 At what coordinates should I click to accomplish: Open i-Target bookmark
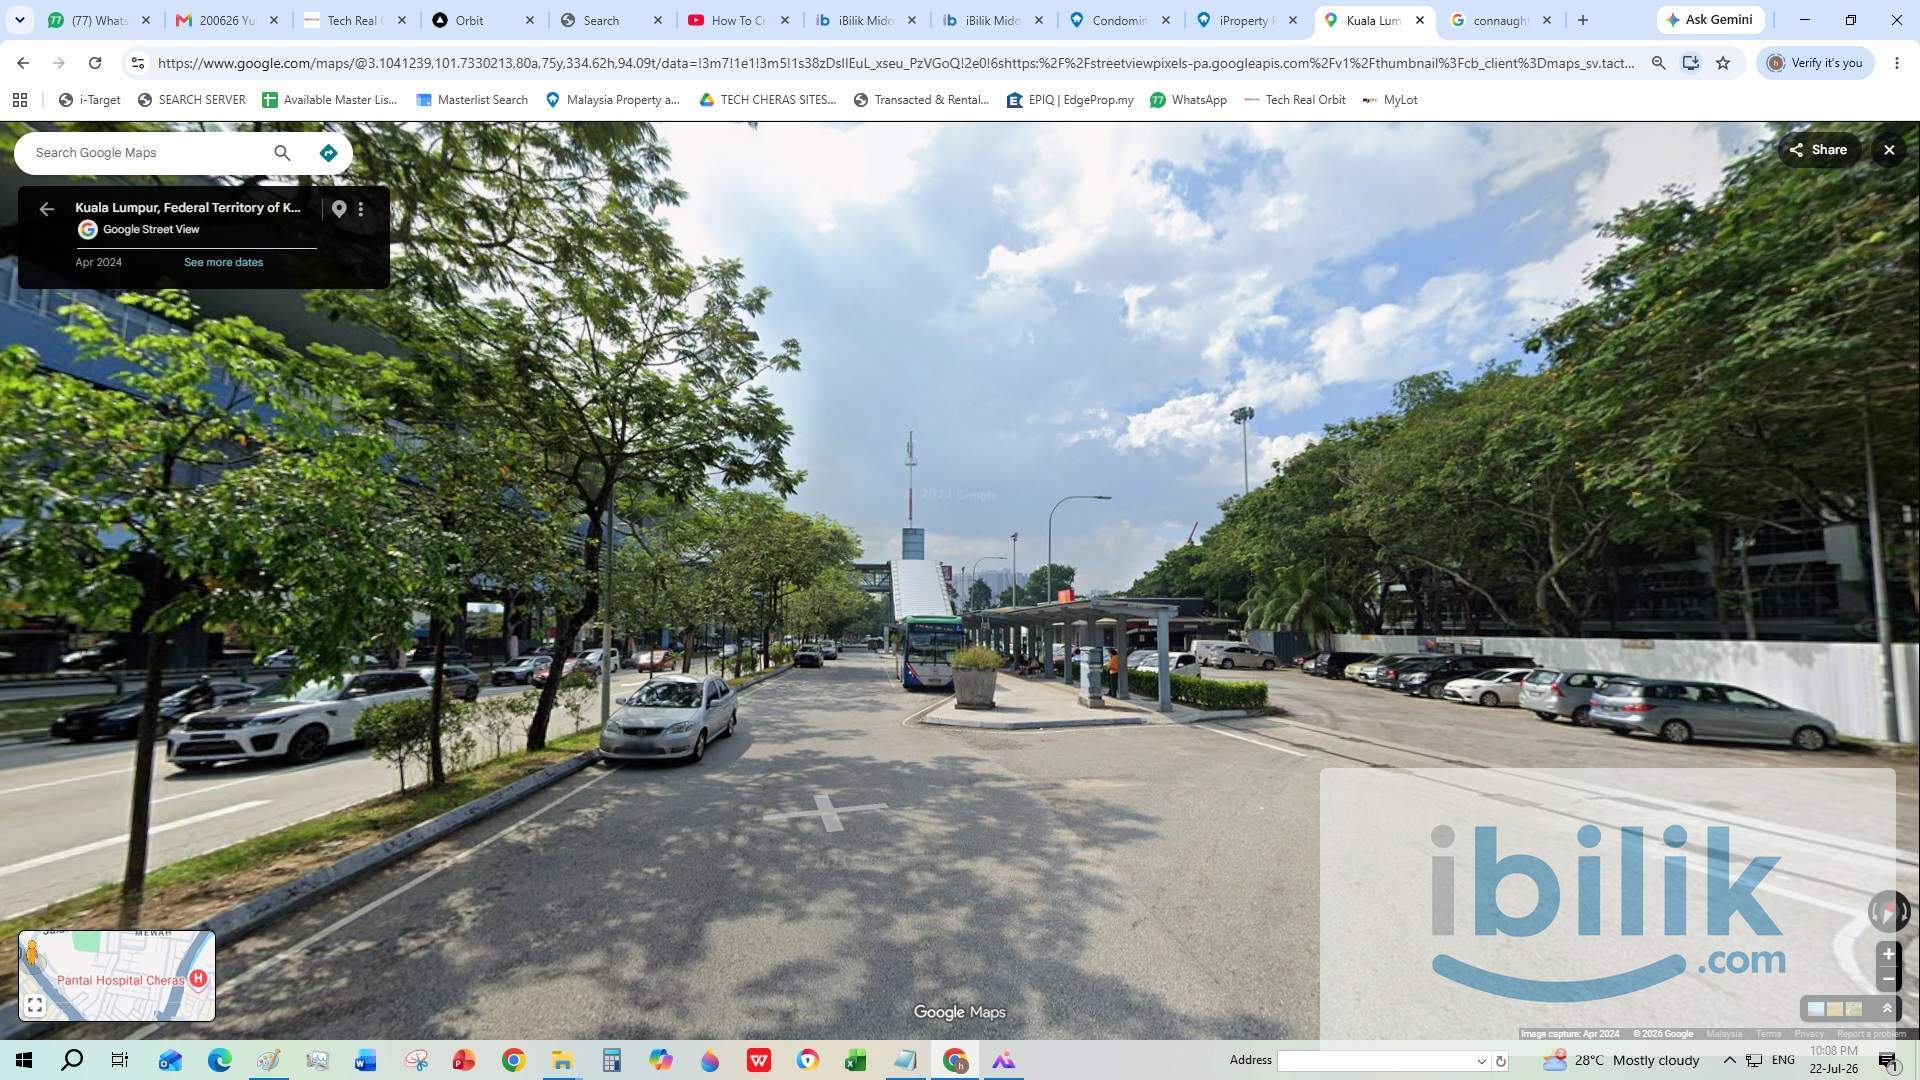click(89, 100)
